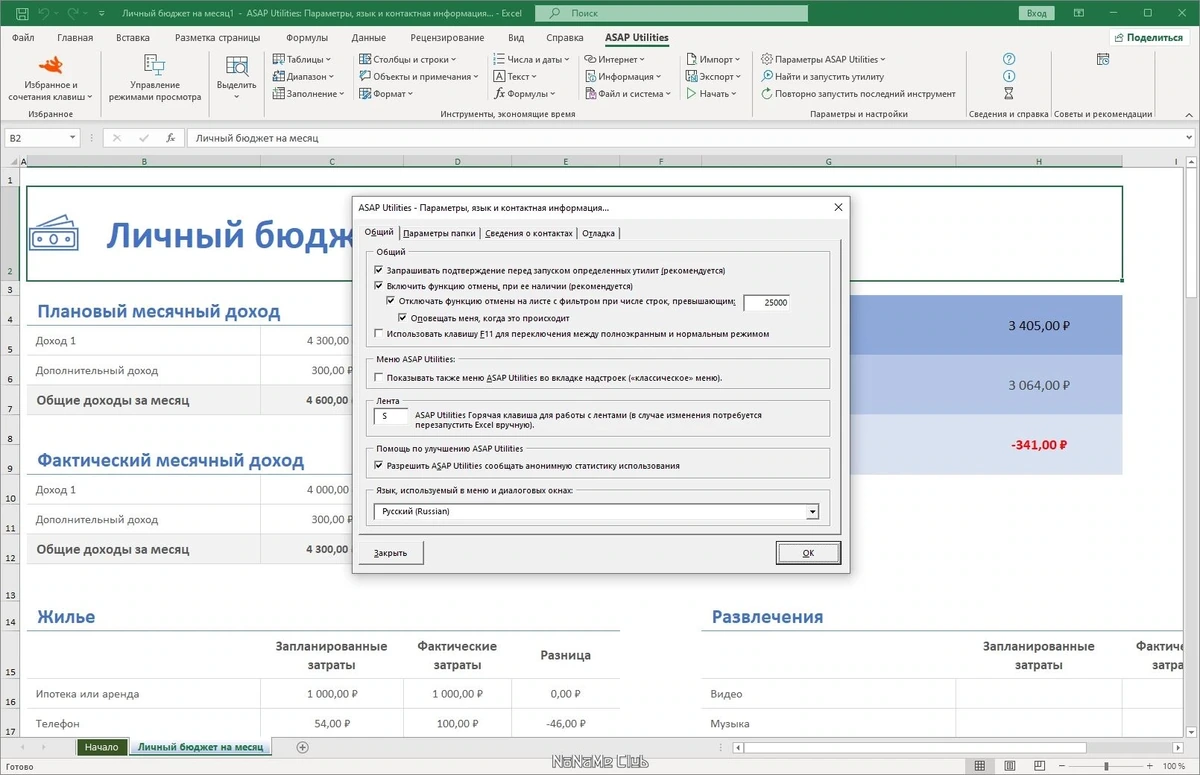Open the Импорт dropdown
1200x775 pixels.
click(712, 59)
